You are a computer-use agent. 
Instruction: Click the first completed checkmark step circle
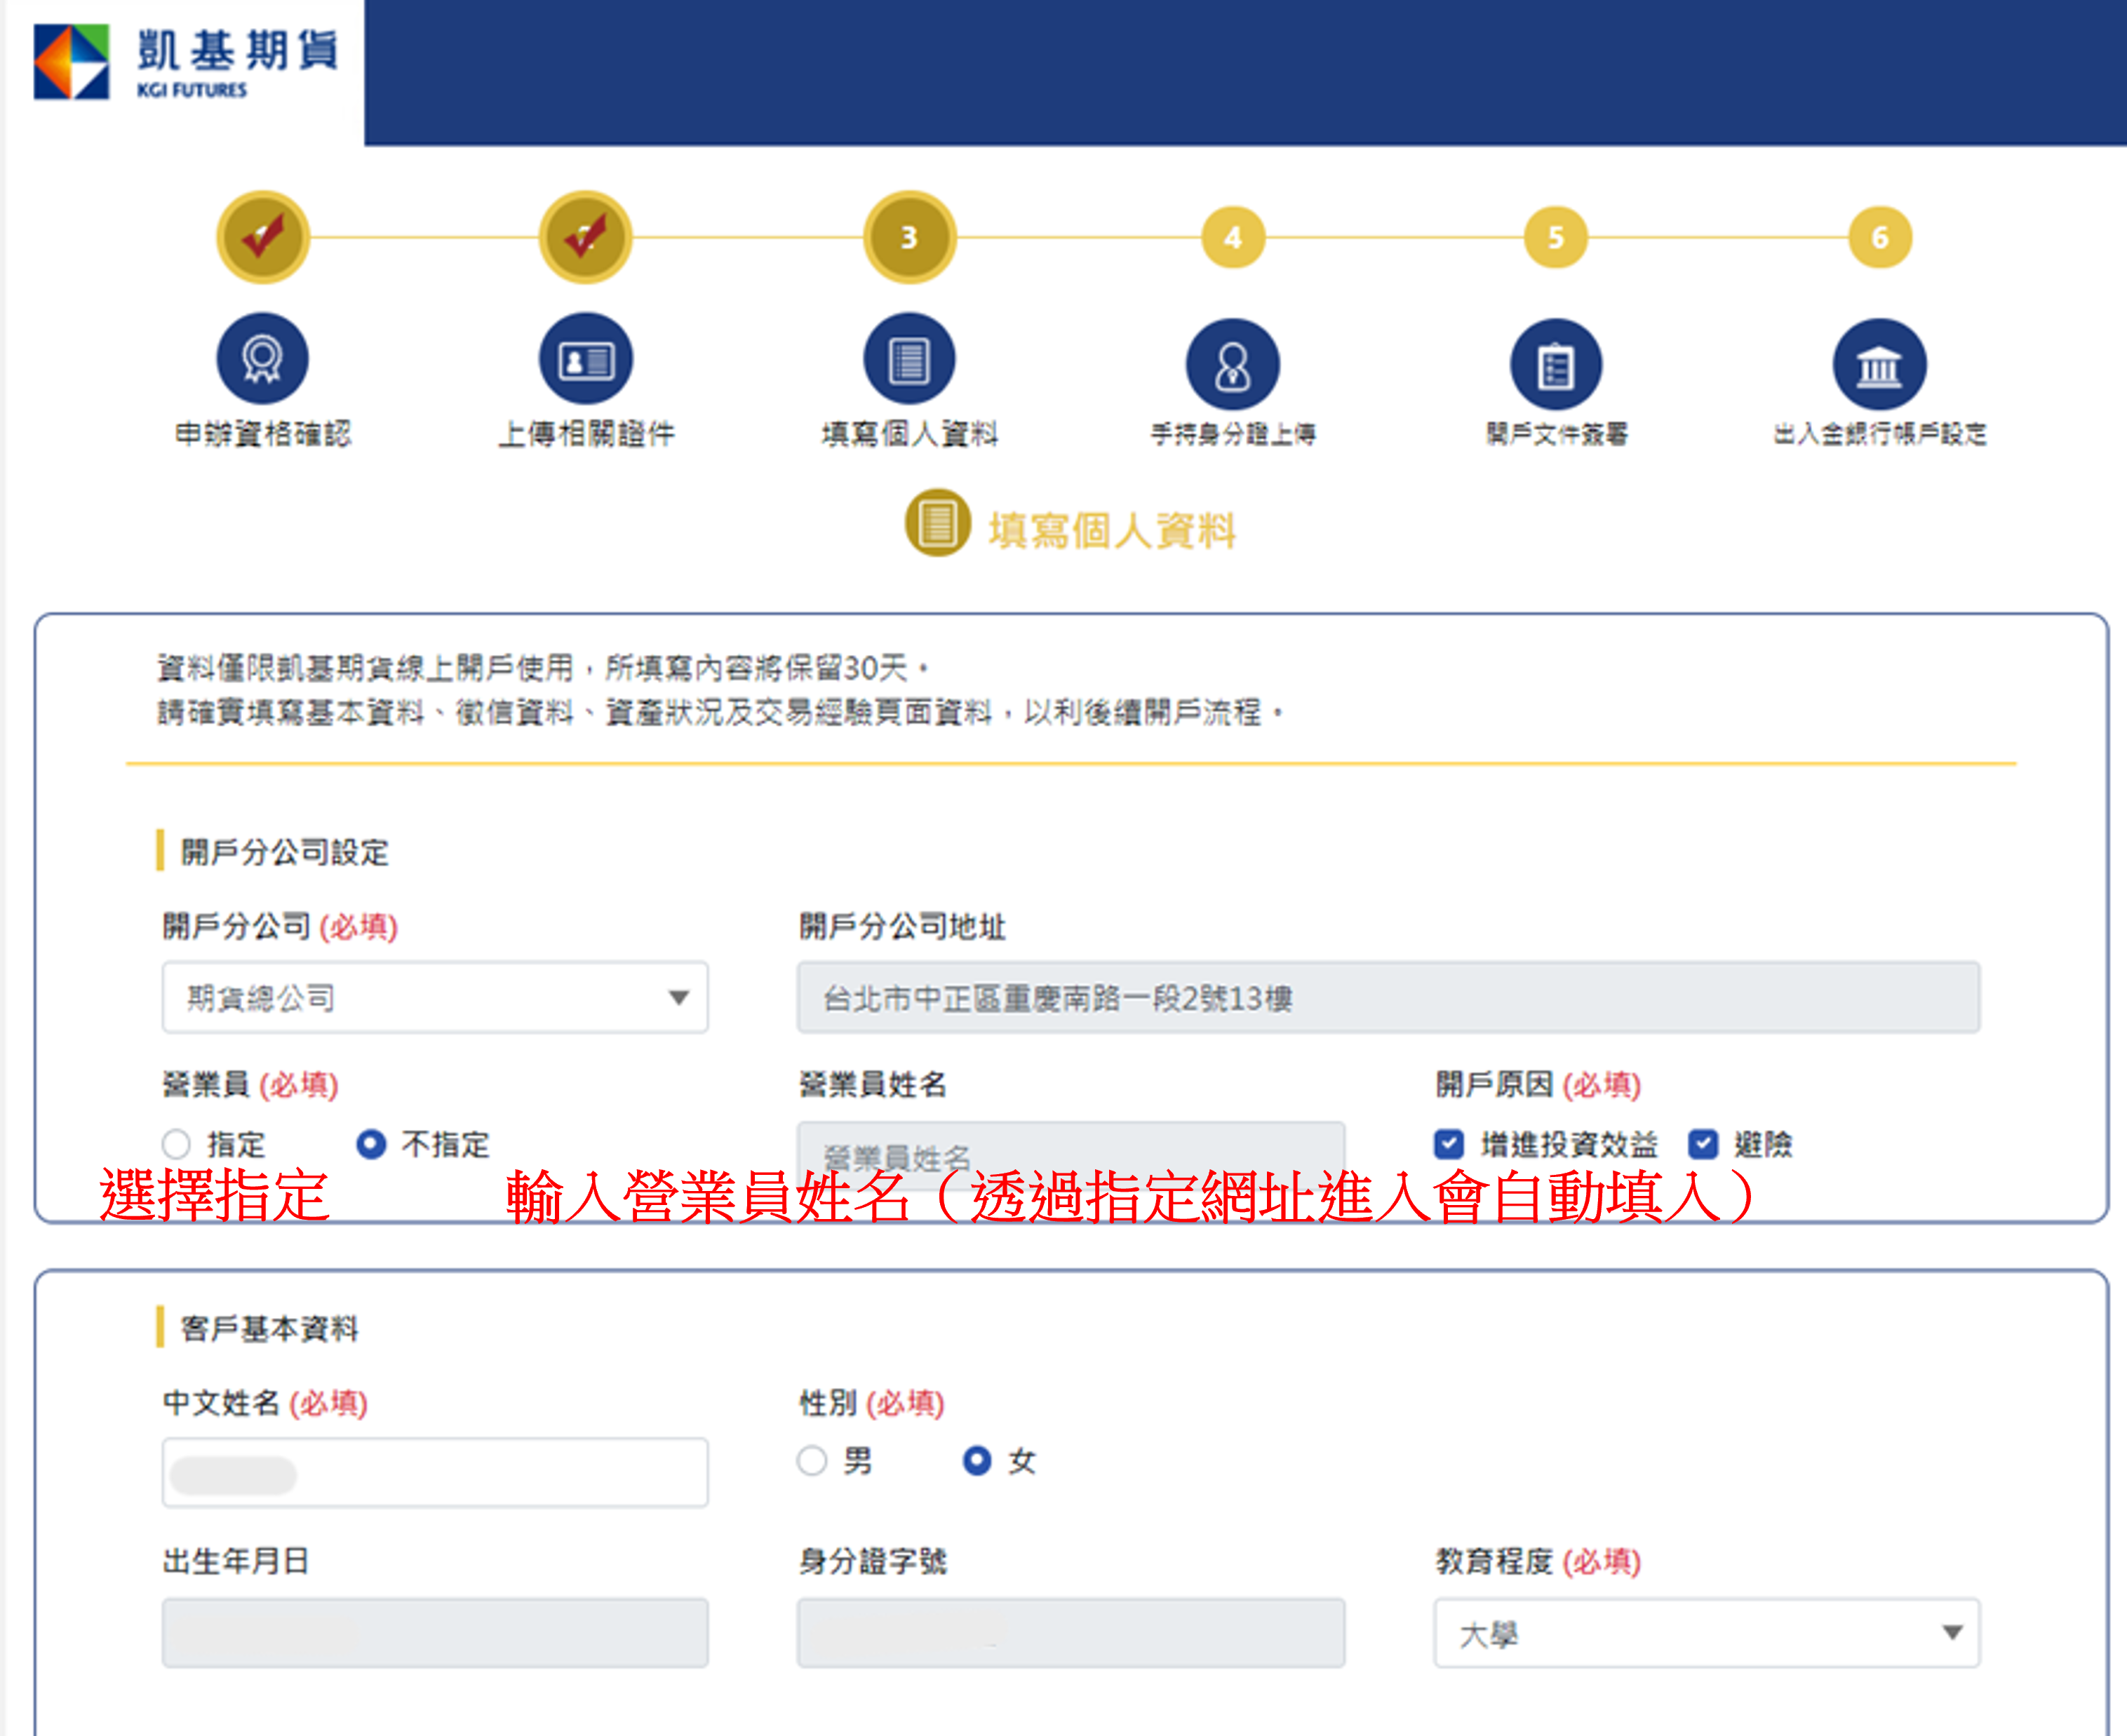(262, 238)
